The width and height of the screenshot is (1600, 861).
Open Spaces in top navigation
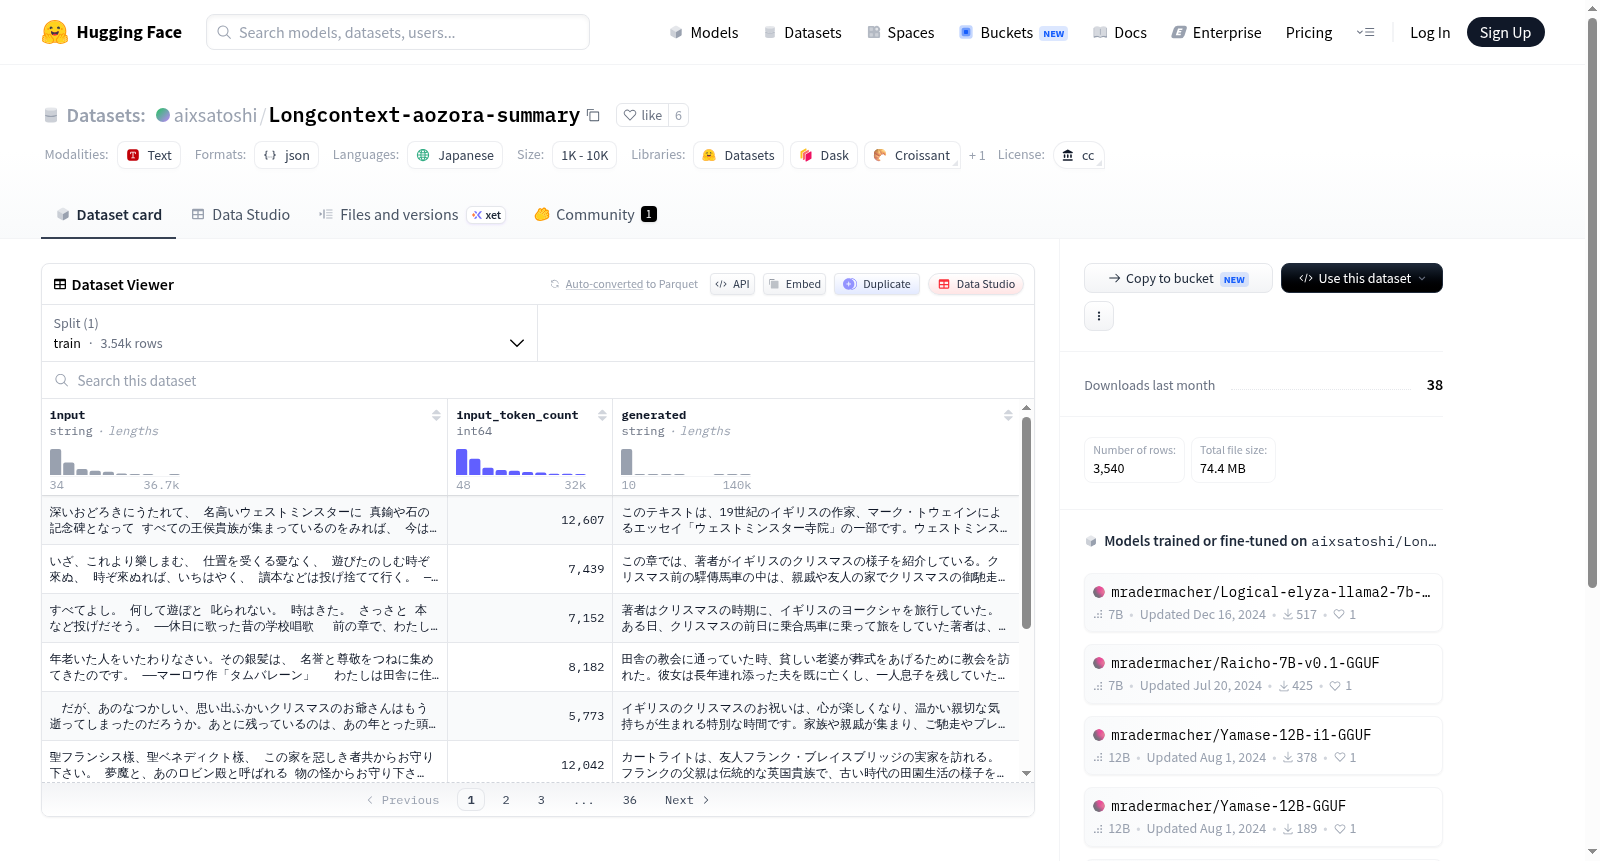[x=901, y=32]
